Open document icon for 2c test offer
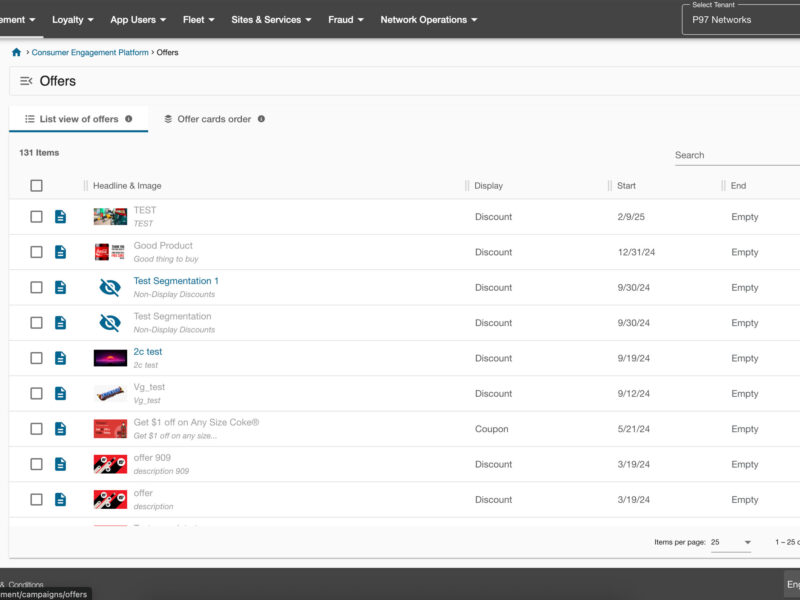Screen dimensions: 800x600 (60, 358)
